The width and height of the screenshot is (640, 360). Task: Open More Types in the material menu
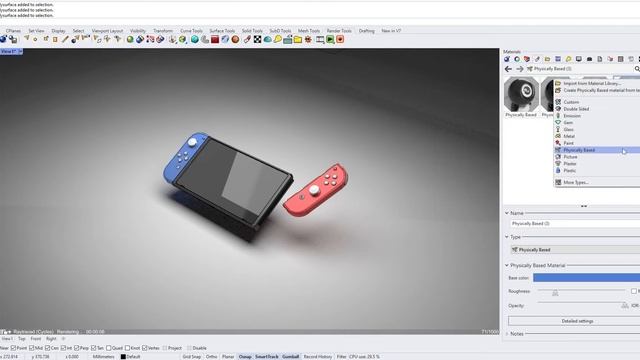(x=597, y=182)
